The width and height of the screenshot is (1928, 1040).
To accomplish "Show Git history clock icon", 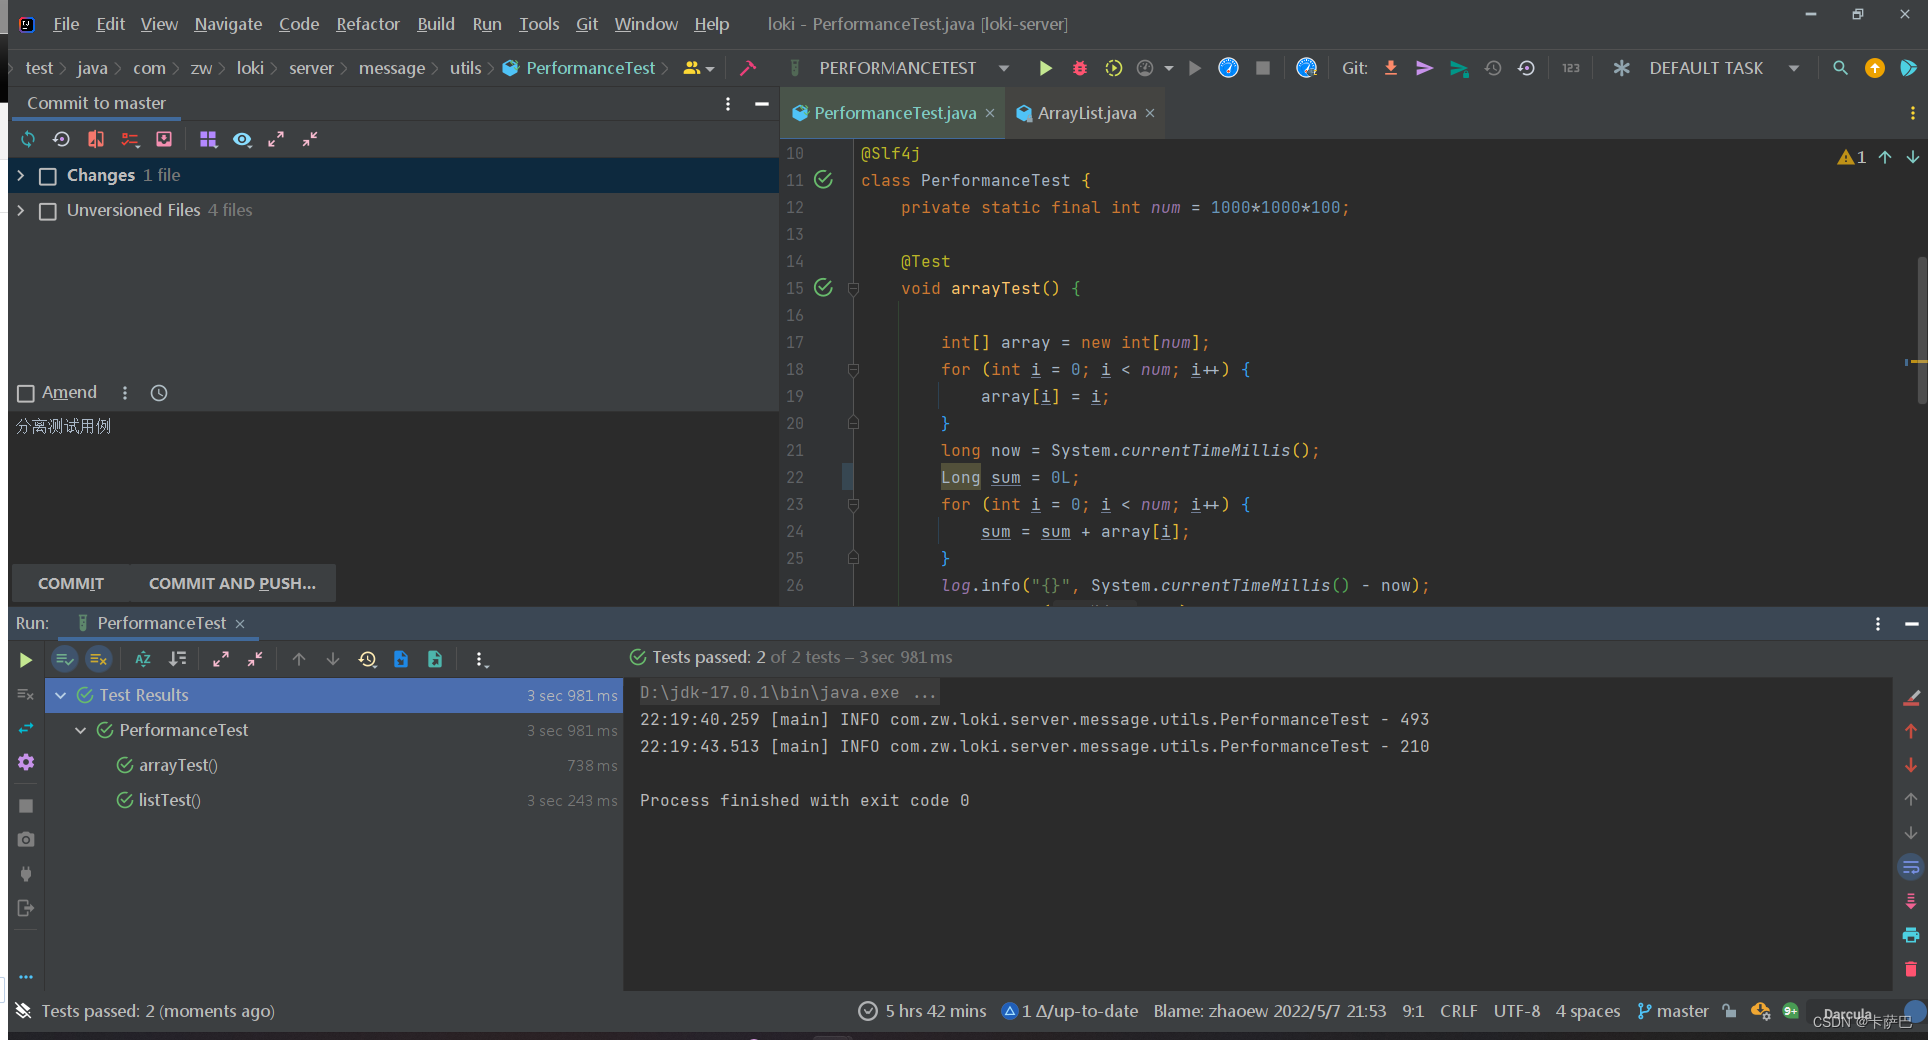I will [1493, 68].
